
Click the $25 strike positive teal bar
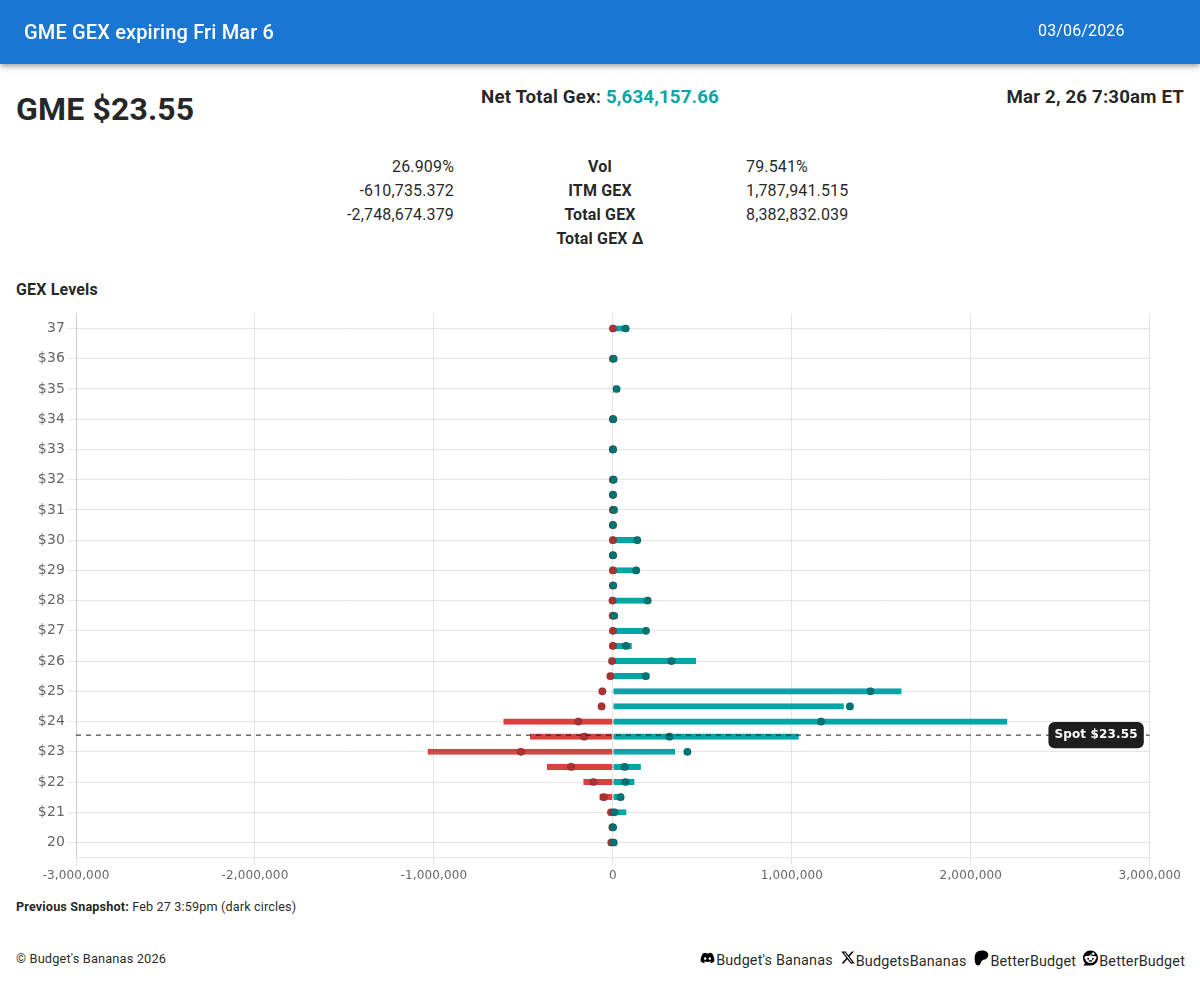pos(757,691)
